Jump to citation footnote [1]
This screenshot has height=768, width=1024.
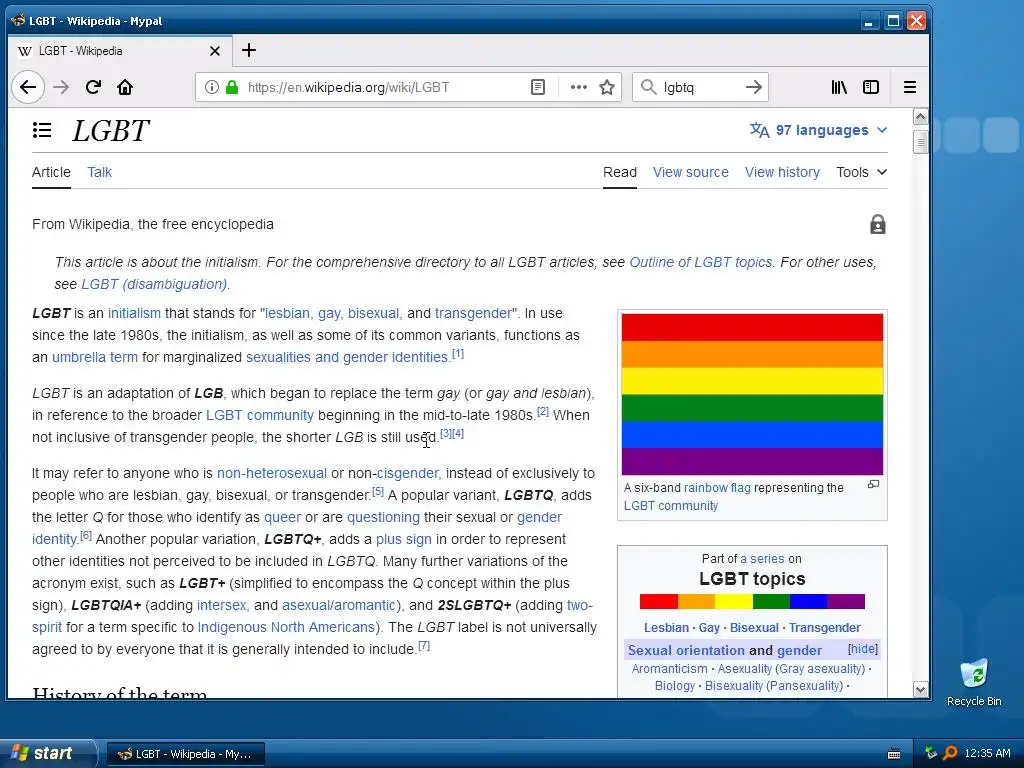[x=458, y=353]
